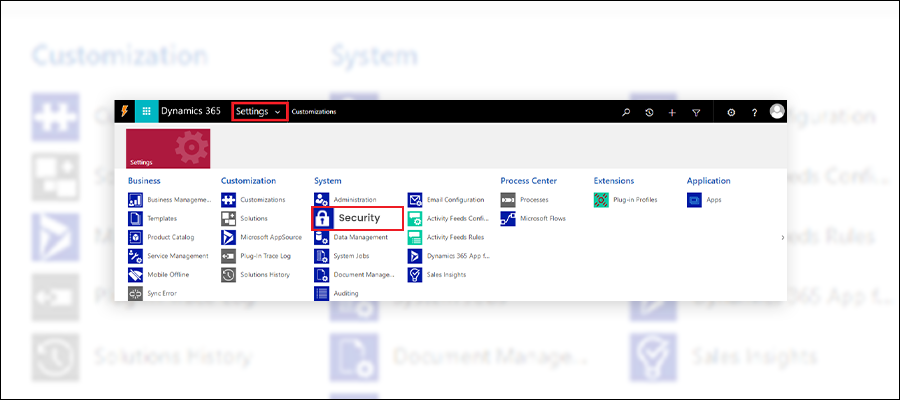The image size is (900, 400).
Task: Open the Apps link text
Action: (714, 200)
